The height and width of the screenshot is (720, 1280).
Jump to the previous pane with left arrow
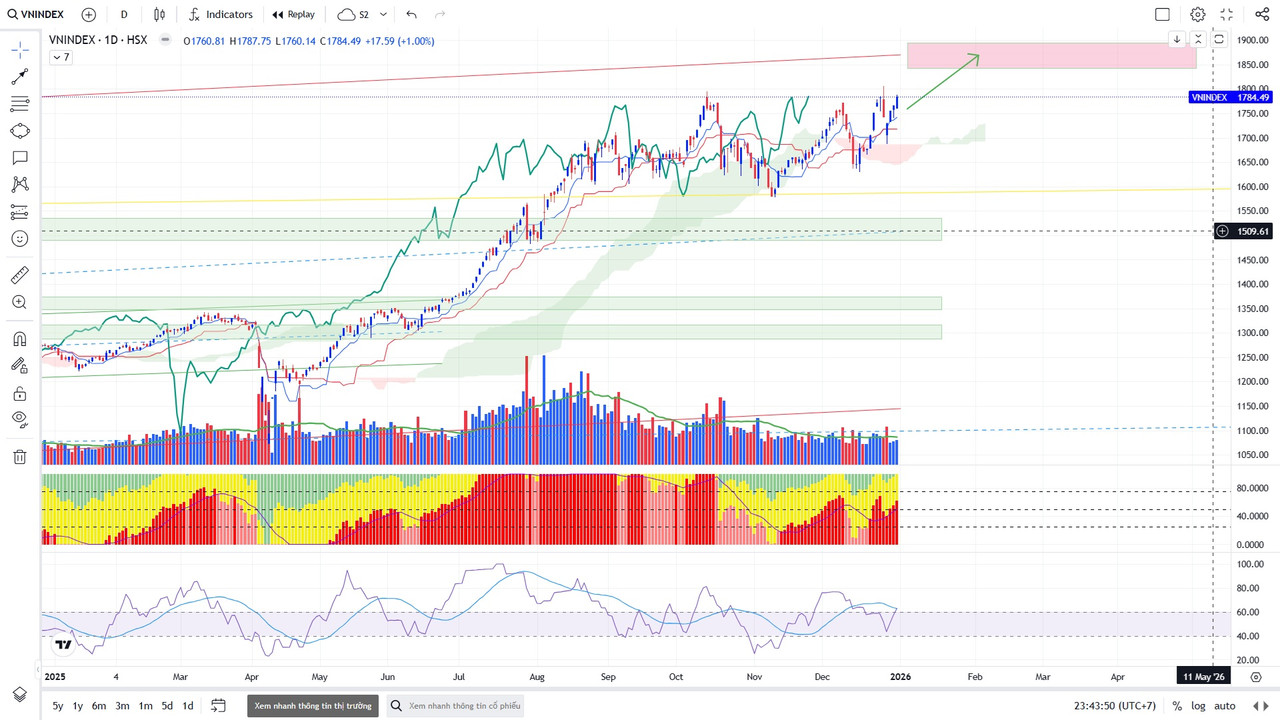coord(1256,706)
